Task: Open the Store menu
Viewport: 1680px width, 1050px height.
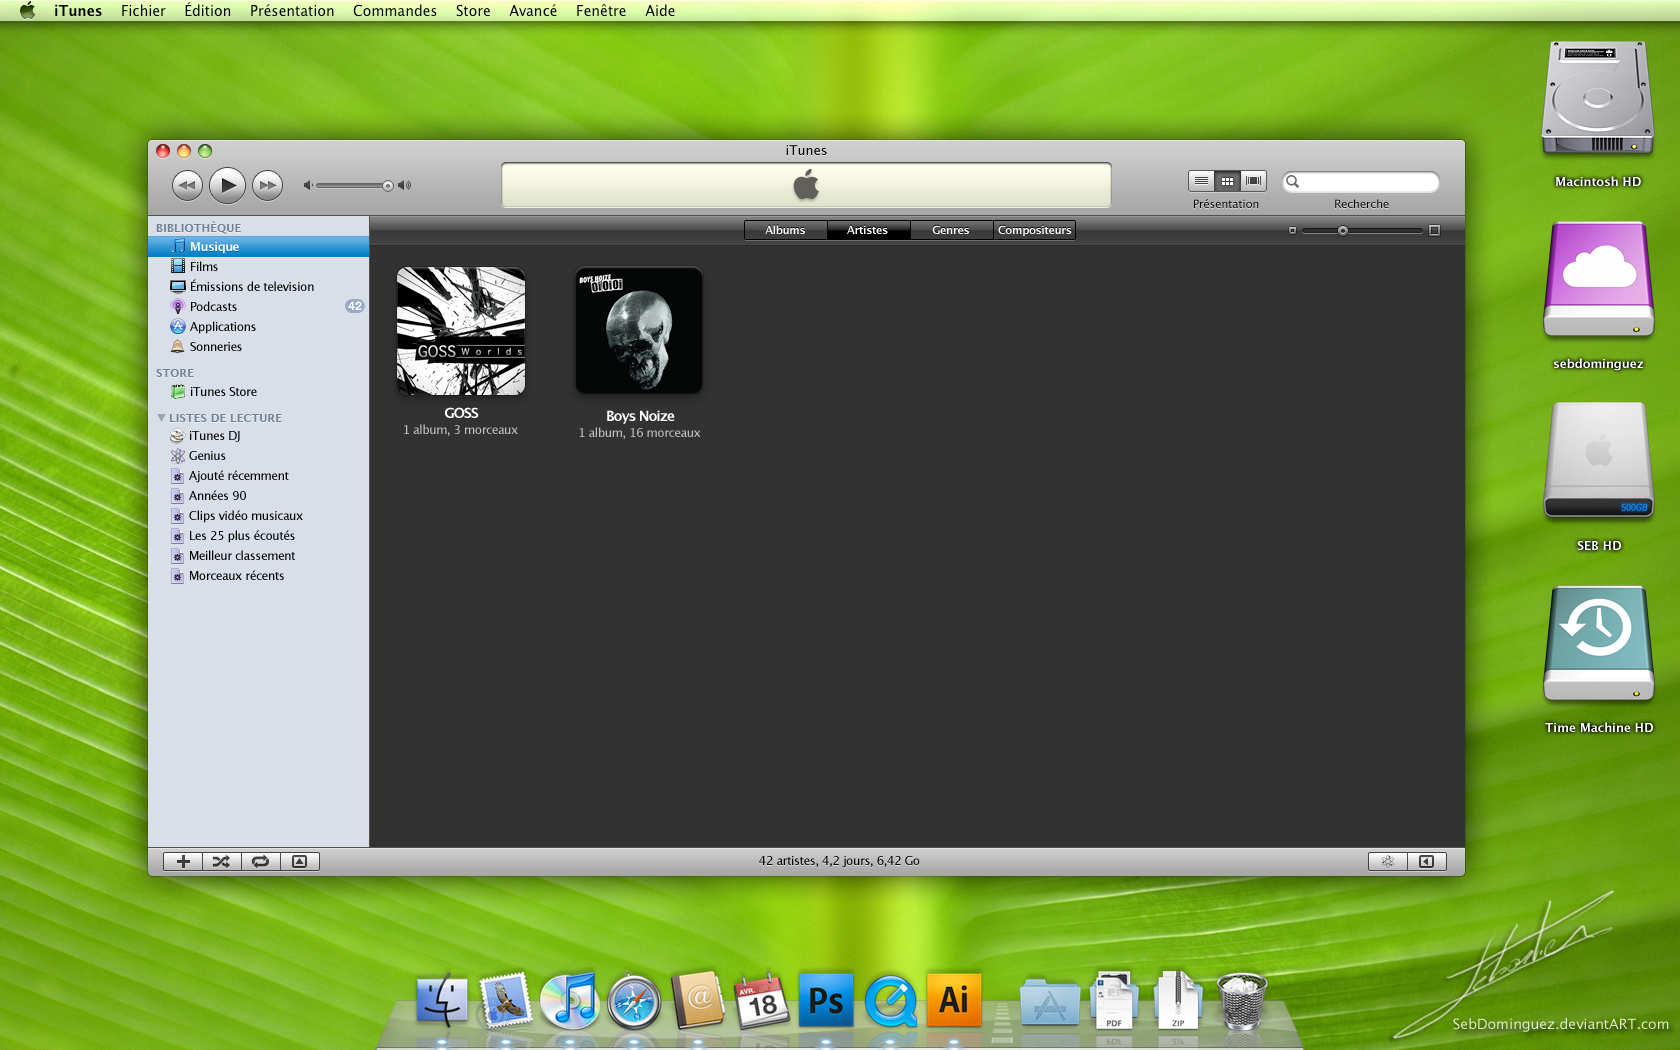Action: point(472,11)
